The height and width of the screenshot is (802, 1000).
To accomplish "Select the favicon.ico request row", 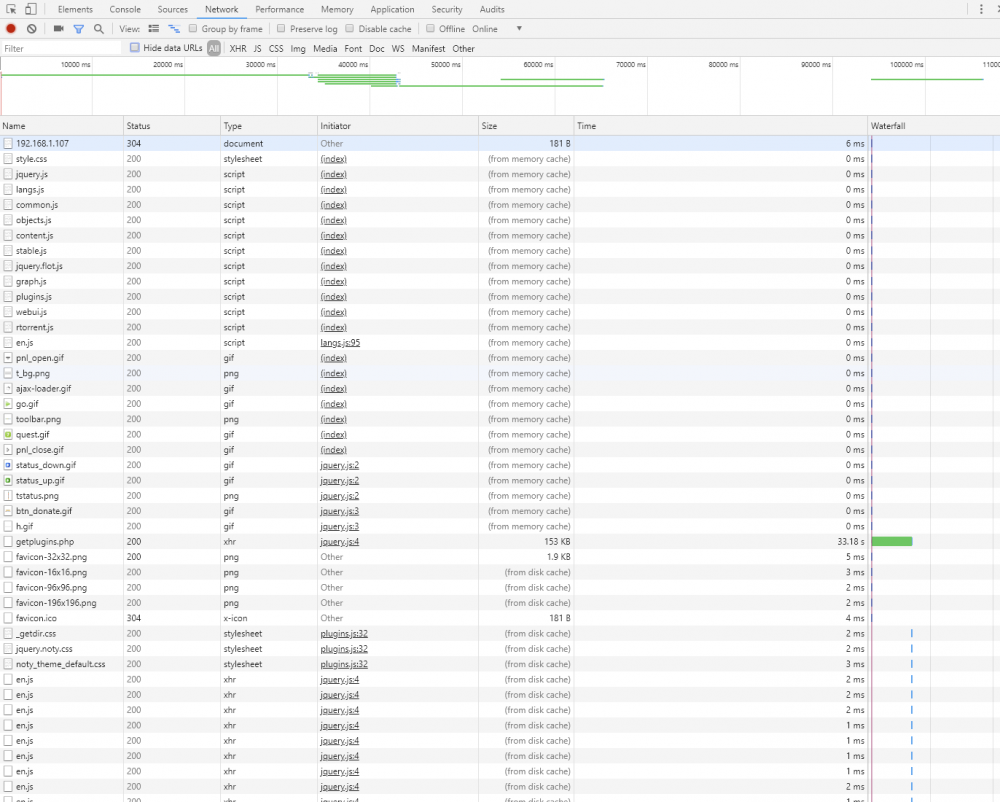I will (x=500, y=618).
